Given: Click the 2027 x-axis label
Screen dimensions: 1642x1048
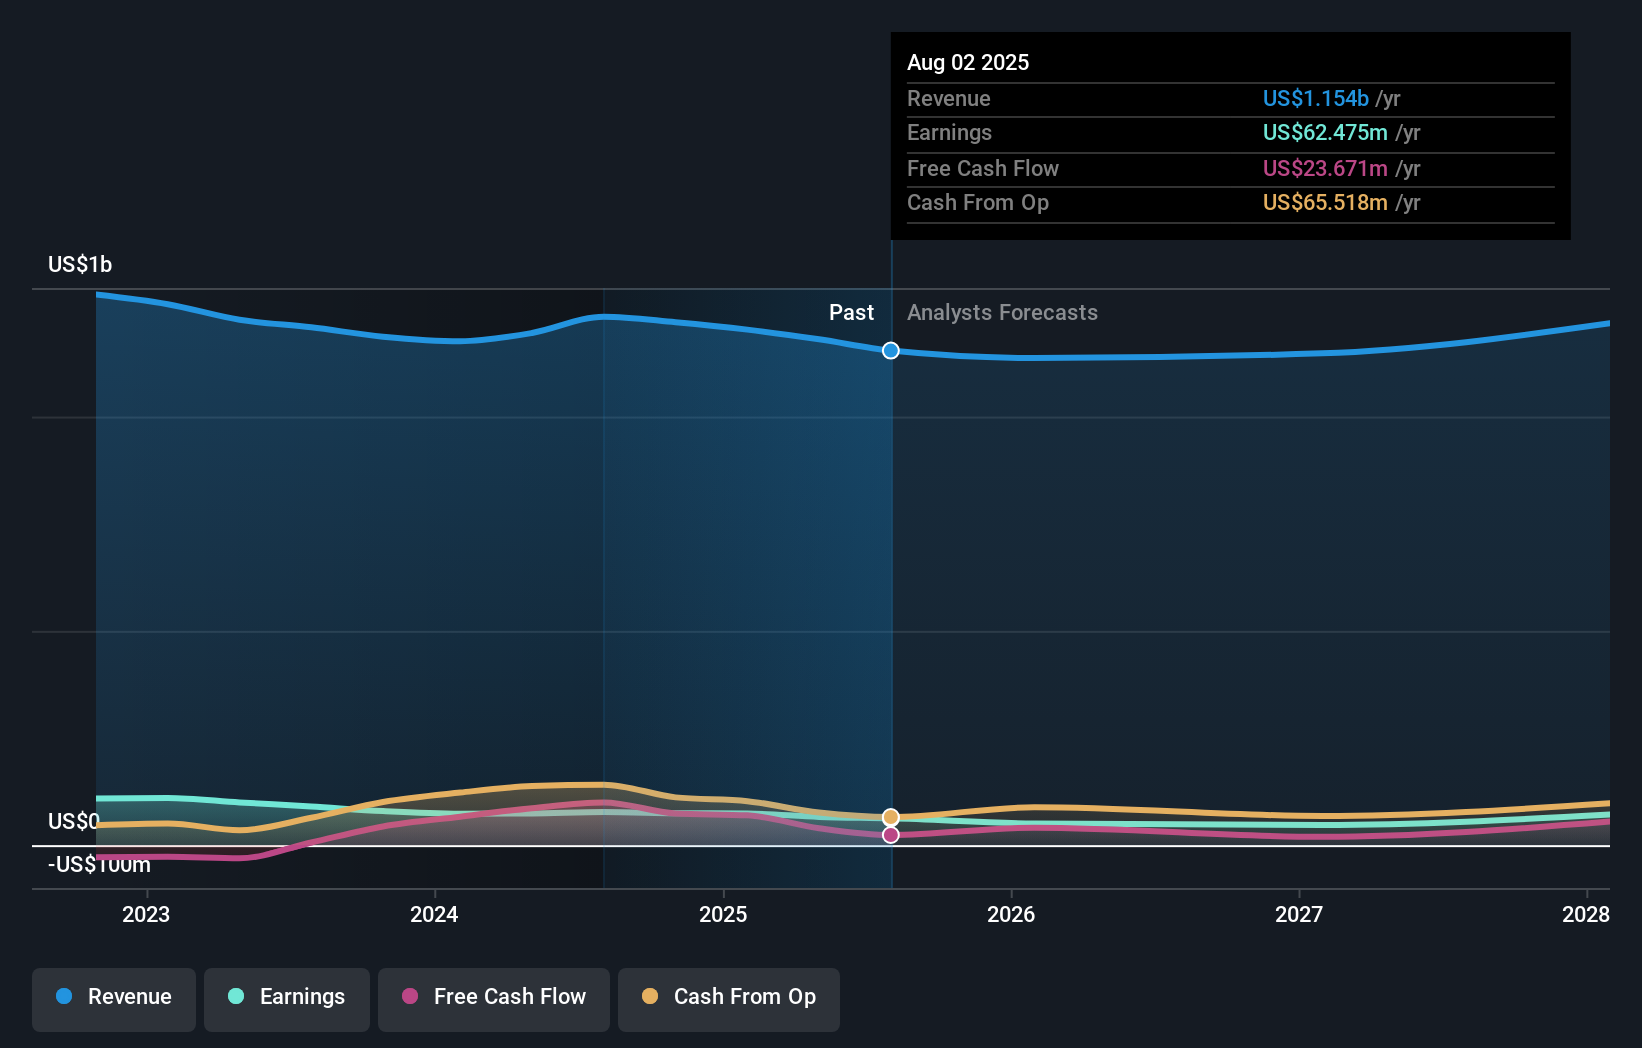Looking at the screenshot, I should (x=1299, y=914).
